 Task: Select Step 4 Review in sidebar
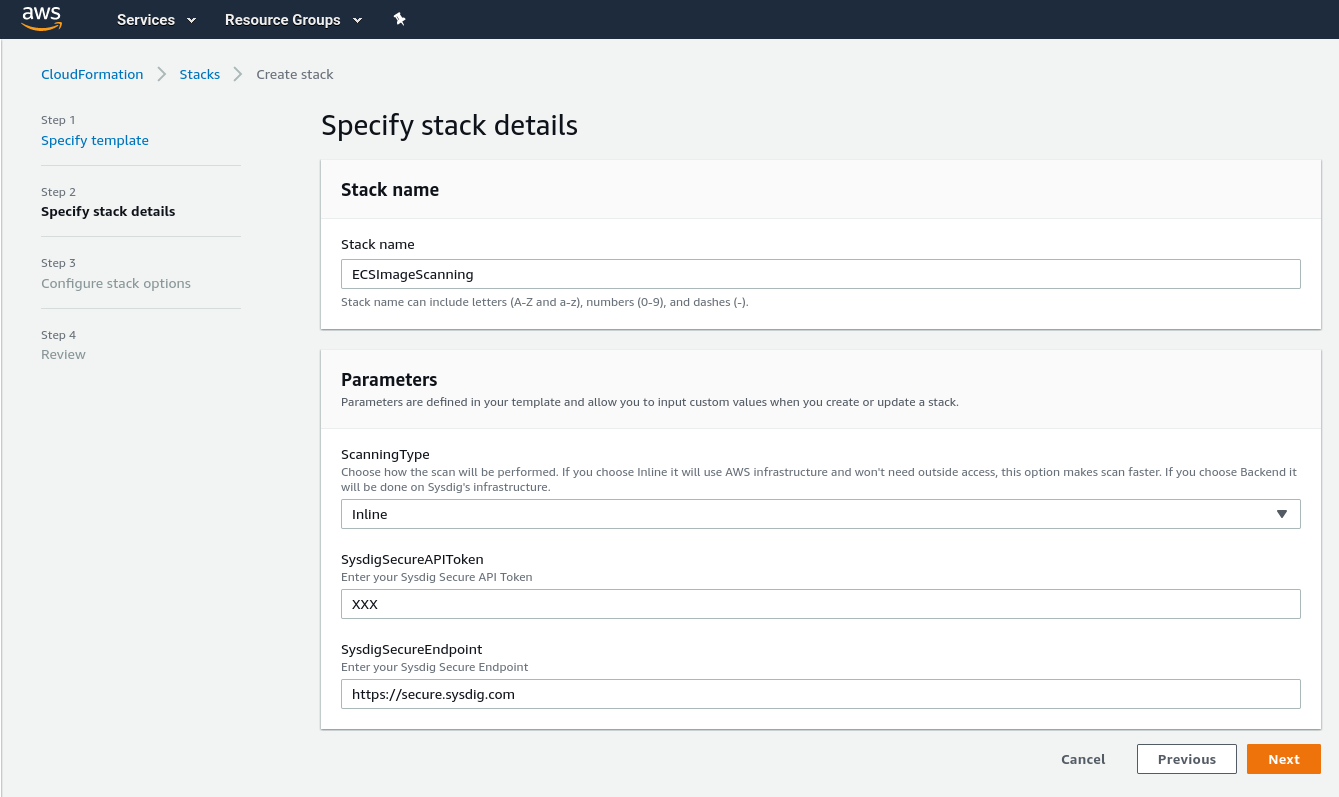point(63,354)
